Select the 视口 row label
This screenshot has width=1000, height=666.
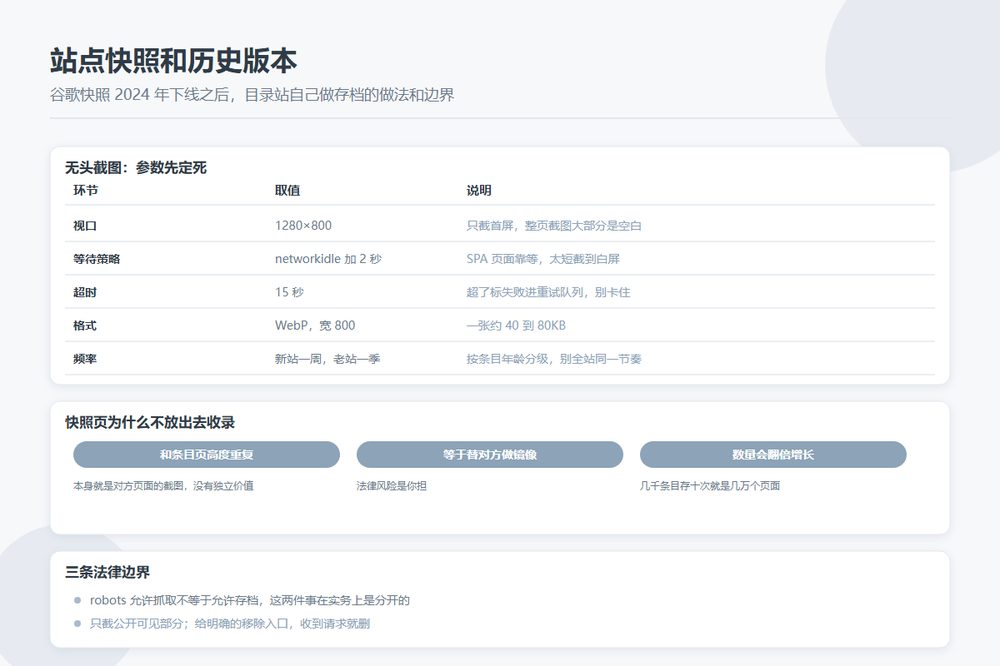click(x=85, y=225)
